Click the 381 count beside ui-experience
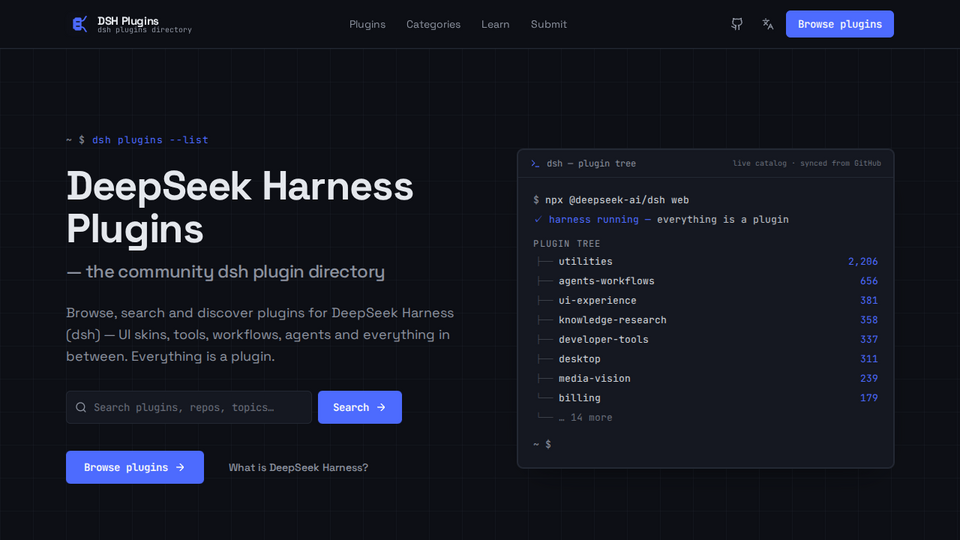Viewport: 960px width, 540px height. coord(869,301)
